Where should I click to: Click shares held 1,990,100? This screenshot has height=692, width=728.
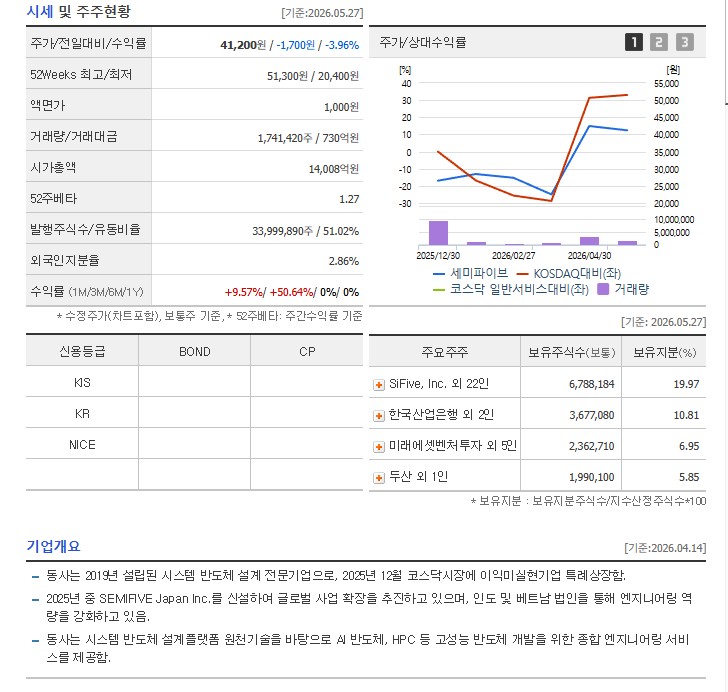point(592,477)
